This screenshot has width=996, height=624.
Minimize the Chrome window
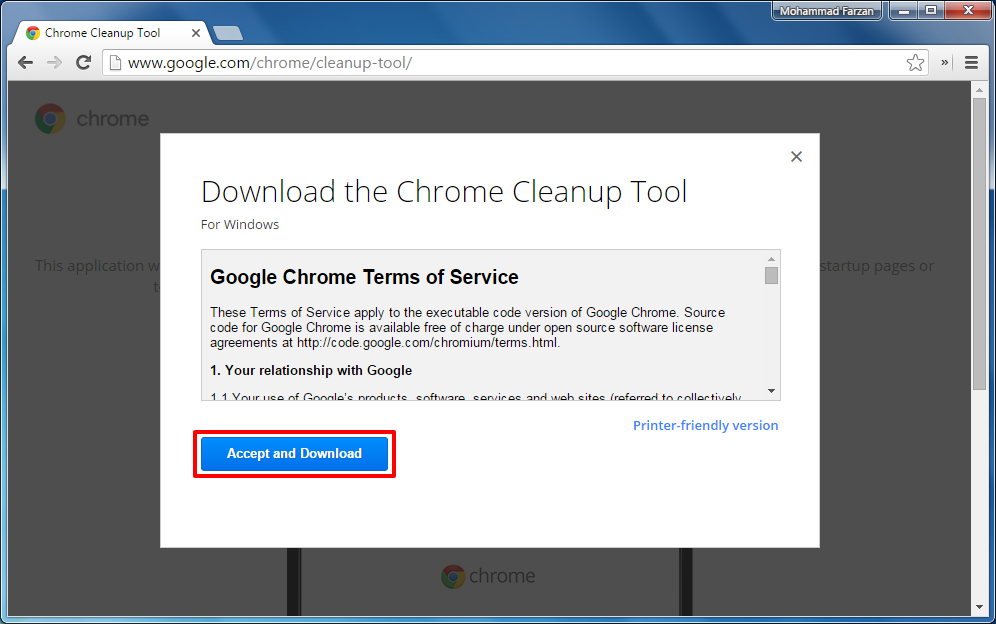click(903, 11)
